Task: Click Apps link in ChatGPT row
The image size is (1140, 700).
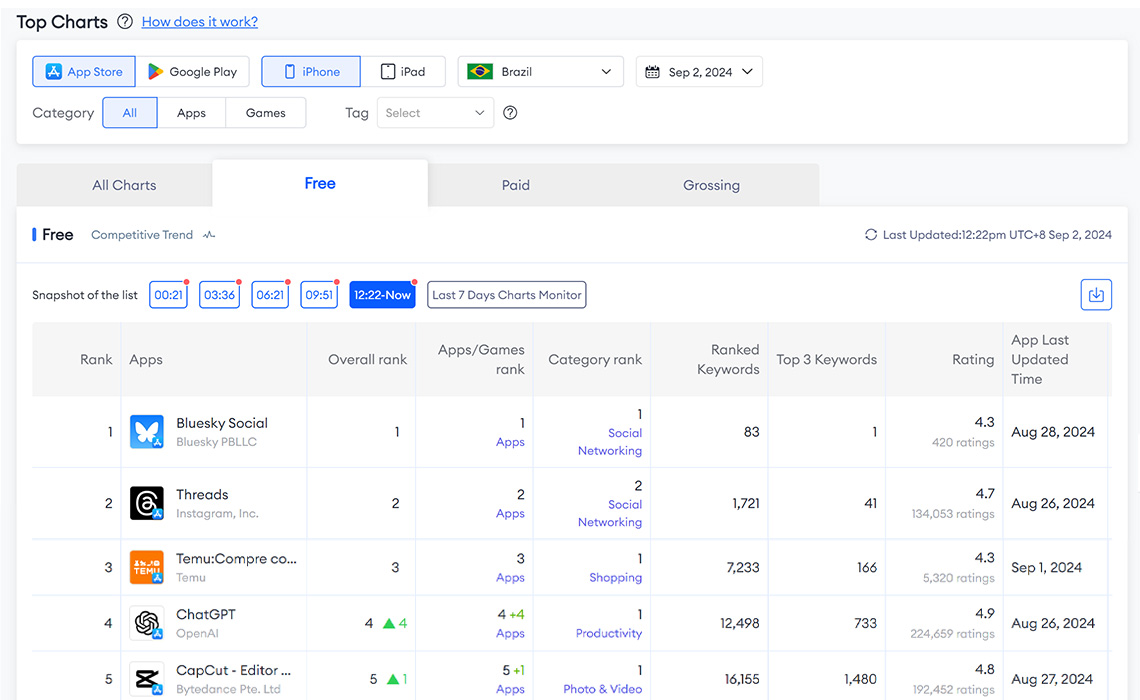Action: (x=510, y=633)
